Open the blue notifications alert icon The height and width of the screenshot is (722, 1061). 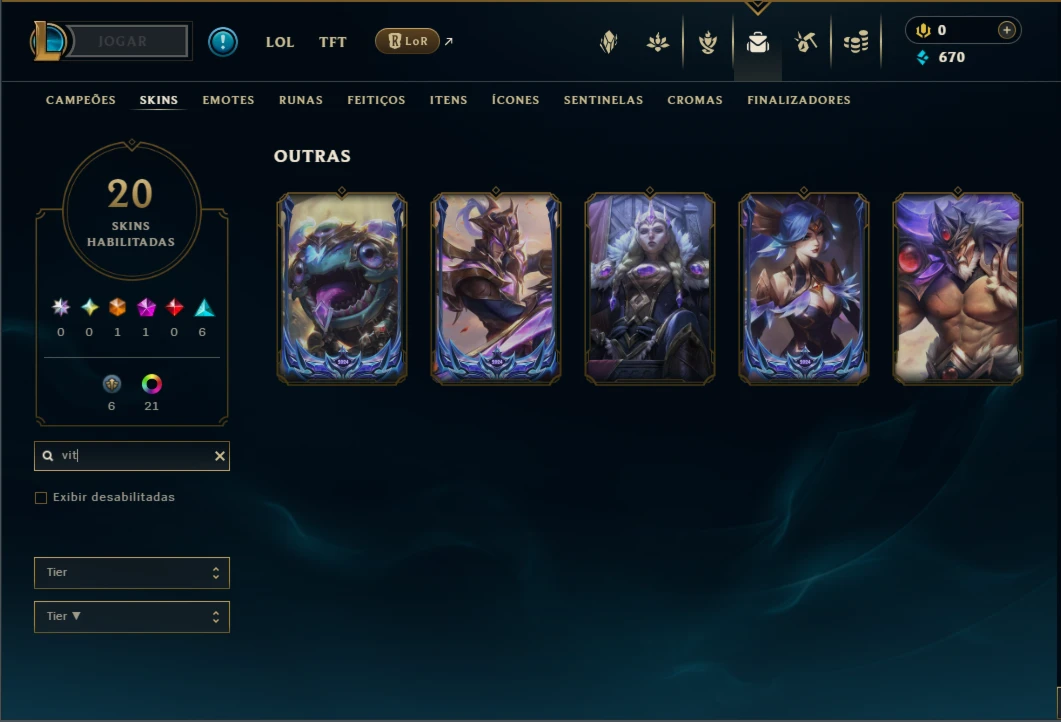point(223,42)
